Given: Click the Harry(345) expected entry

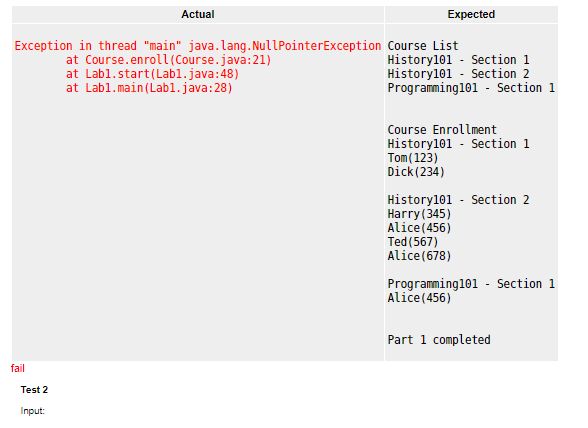Looking at the screenshot, I should click(419, 214).
